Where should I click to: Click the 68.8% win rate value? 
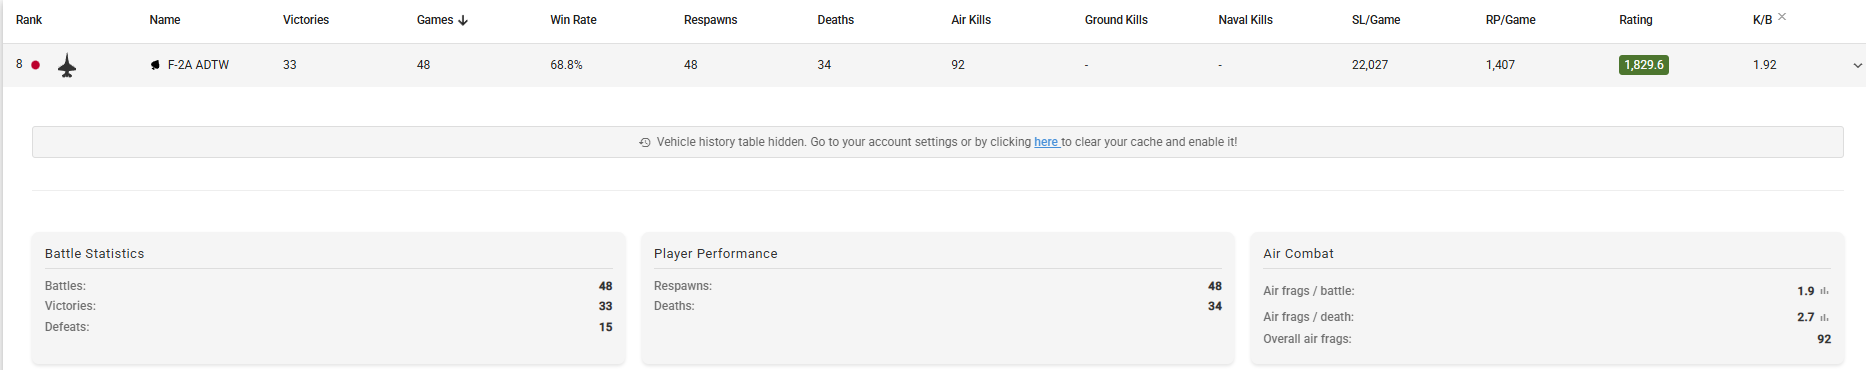click(566, 65)
